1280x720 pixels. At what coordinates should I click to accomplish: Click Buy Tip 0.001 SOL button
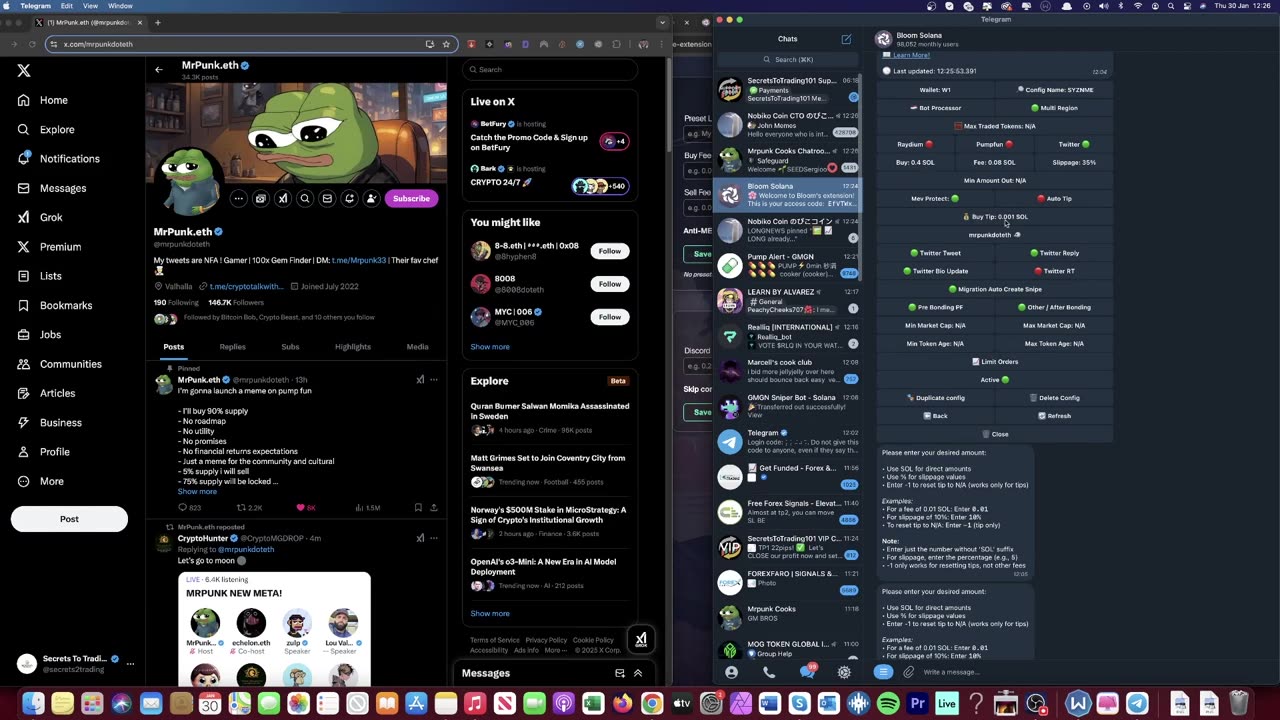995,217
